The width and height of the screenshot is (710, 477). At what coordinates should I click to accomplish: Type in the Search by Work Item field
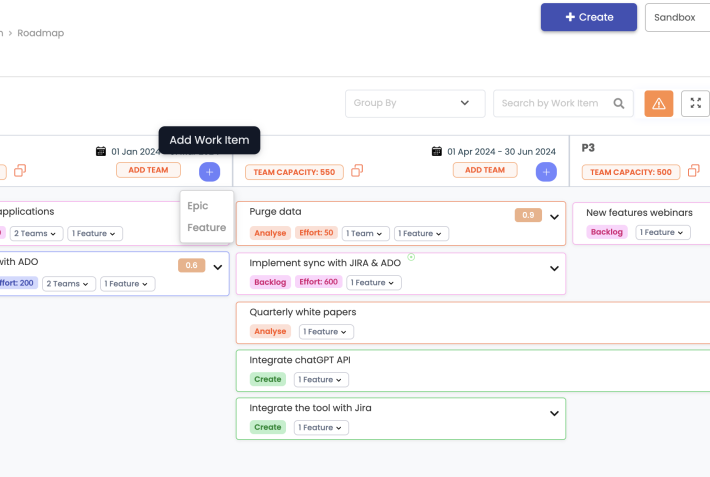(x=550, y=103)
